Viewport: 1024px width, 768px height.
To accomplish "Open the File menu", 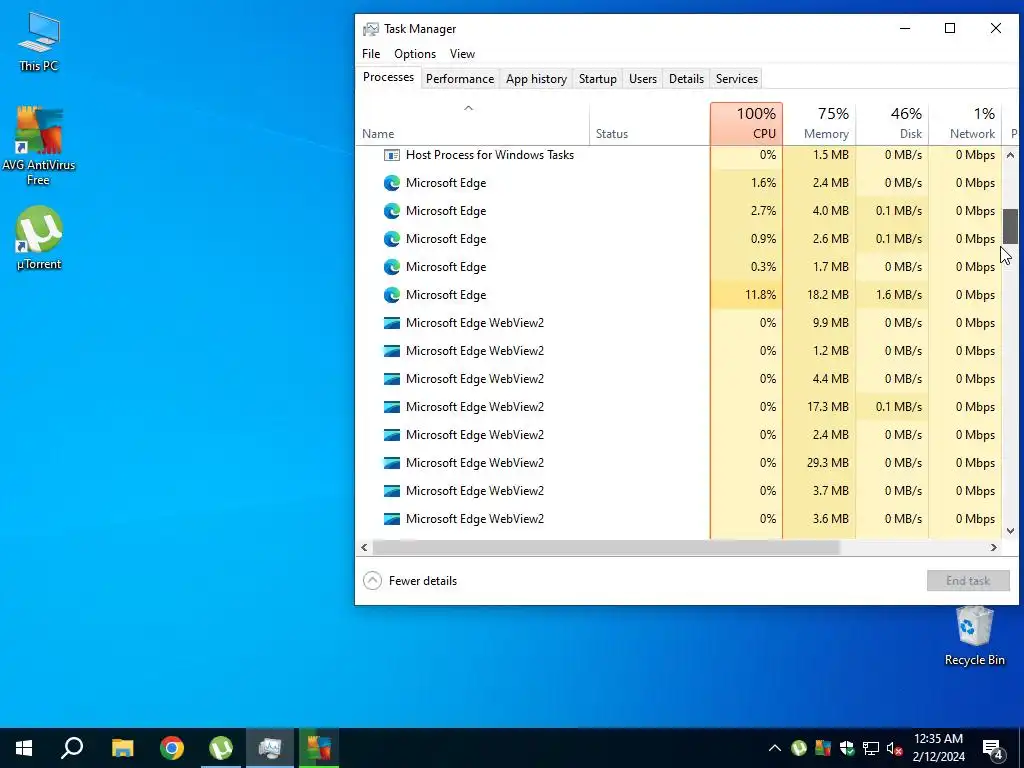I will pos(371,54).
